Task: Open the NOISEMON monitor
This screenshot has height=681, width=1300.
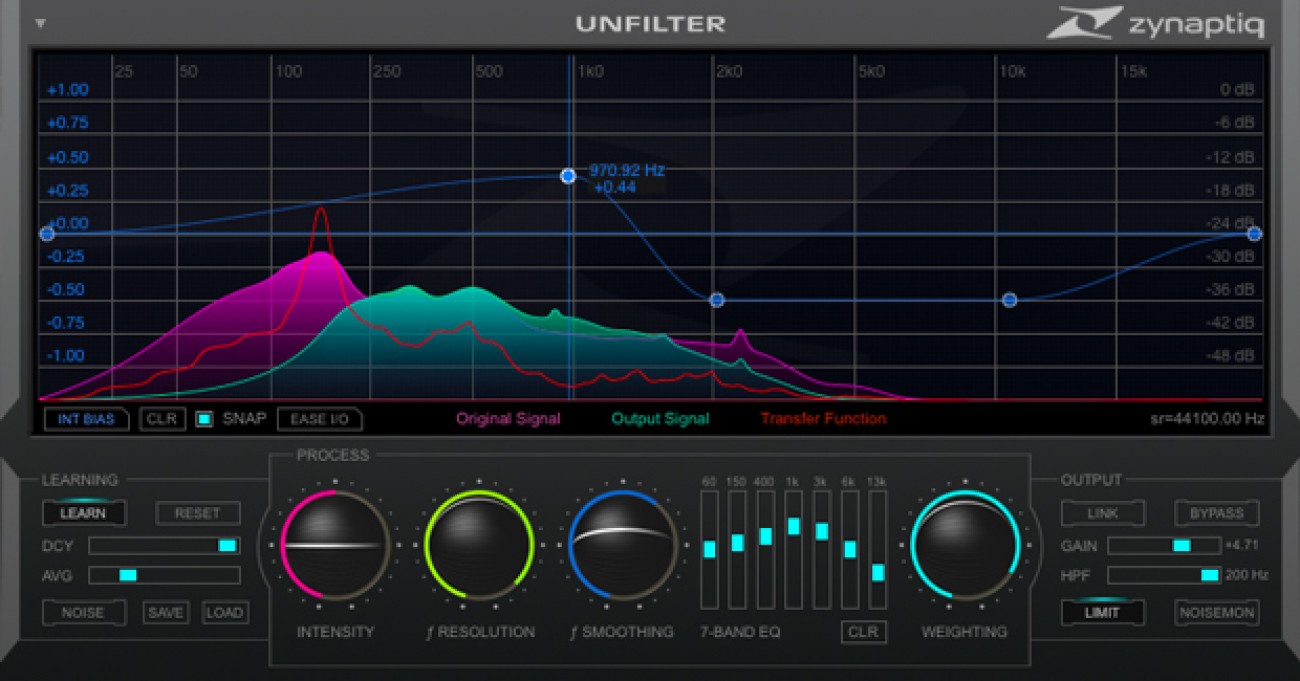Action: tap(1216, 612)
